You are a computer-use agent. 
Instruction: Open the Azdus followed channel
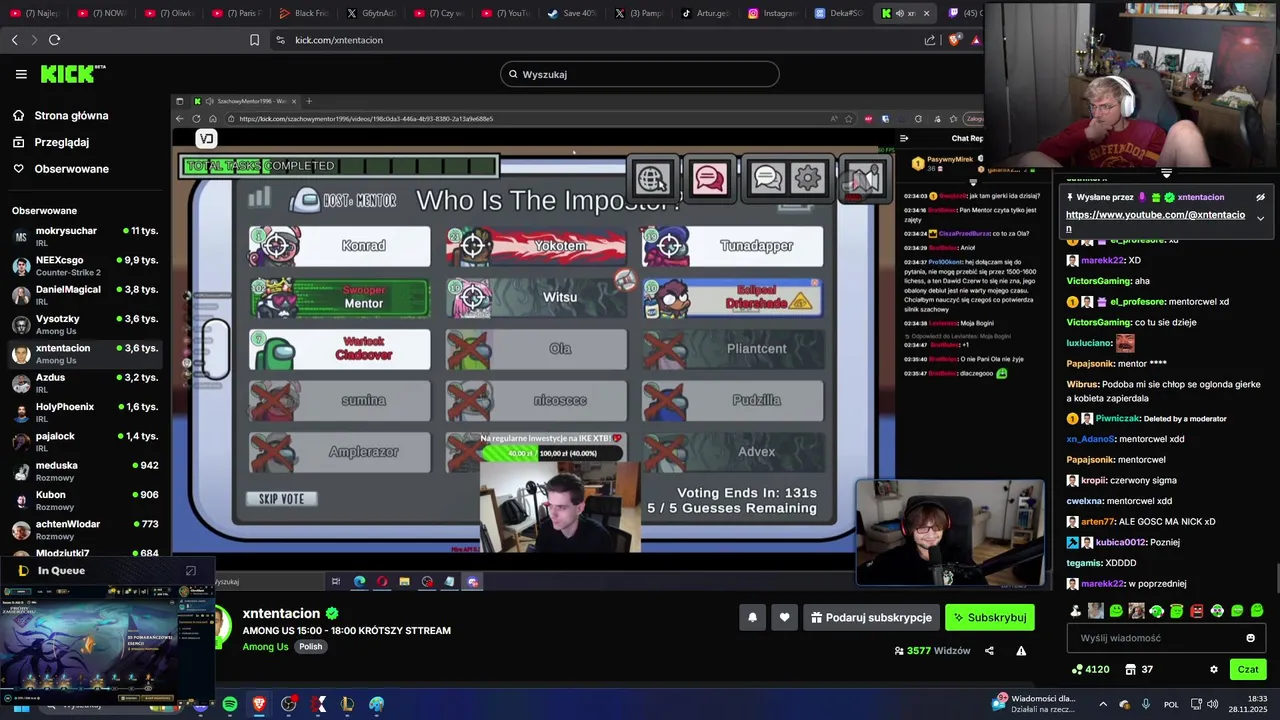pyautogui.click(x=84, y=383)
